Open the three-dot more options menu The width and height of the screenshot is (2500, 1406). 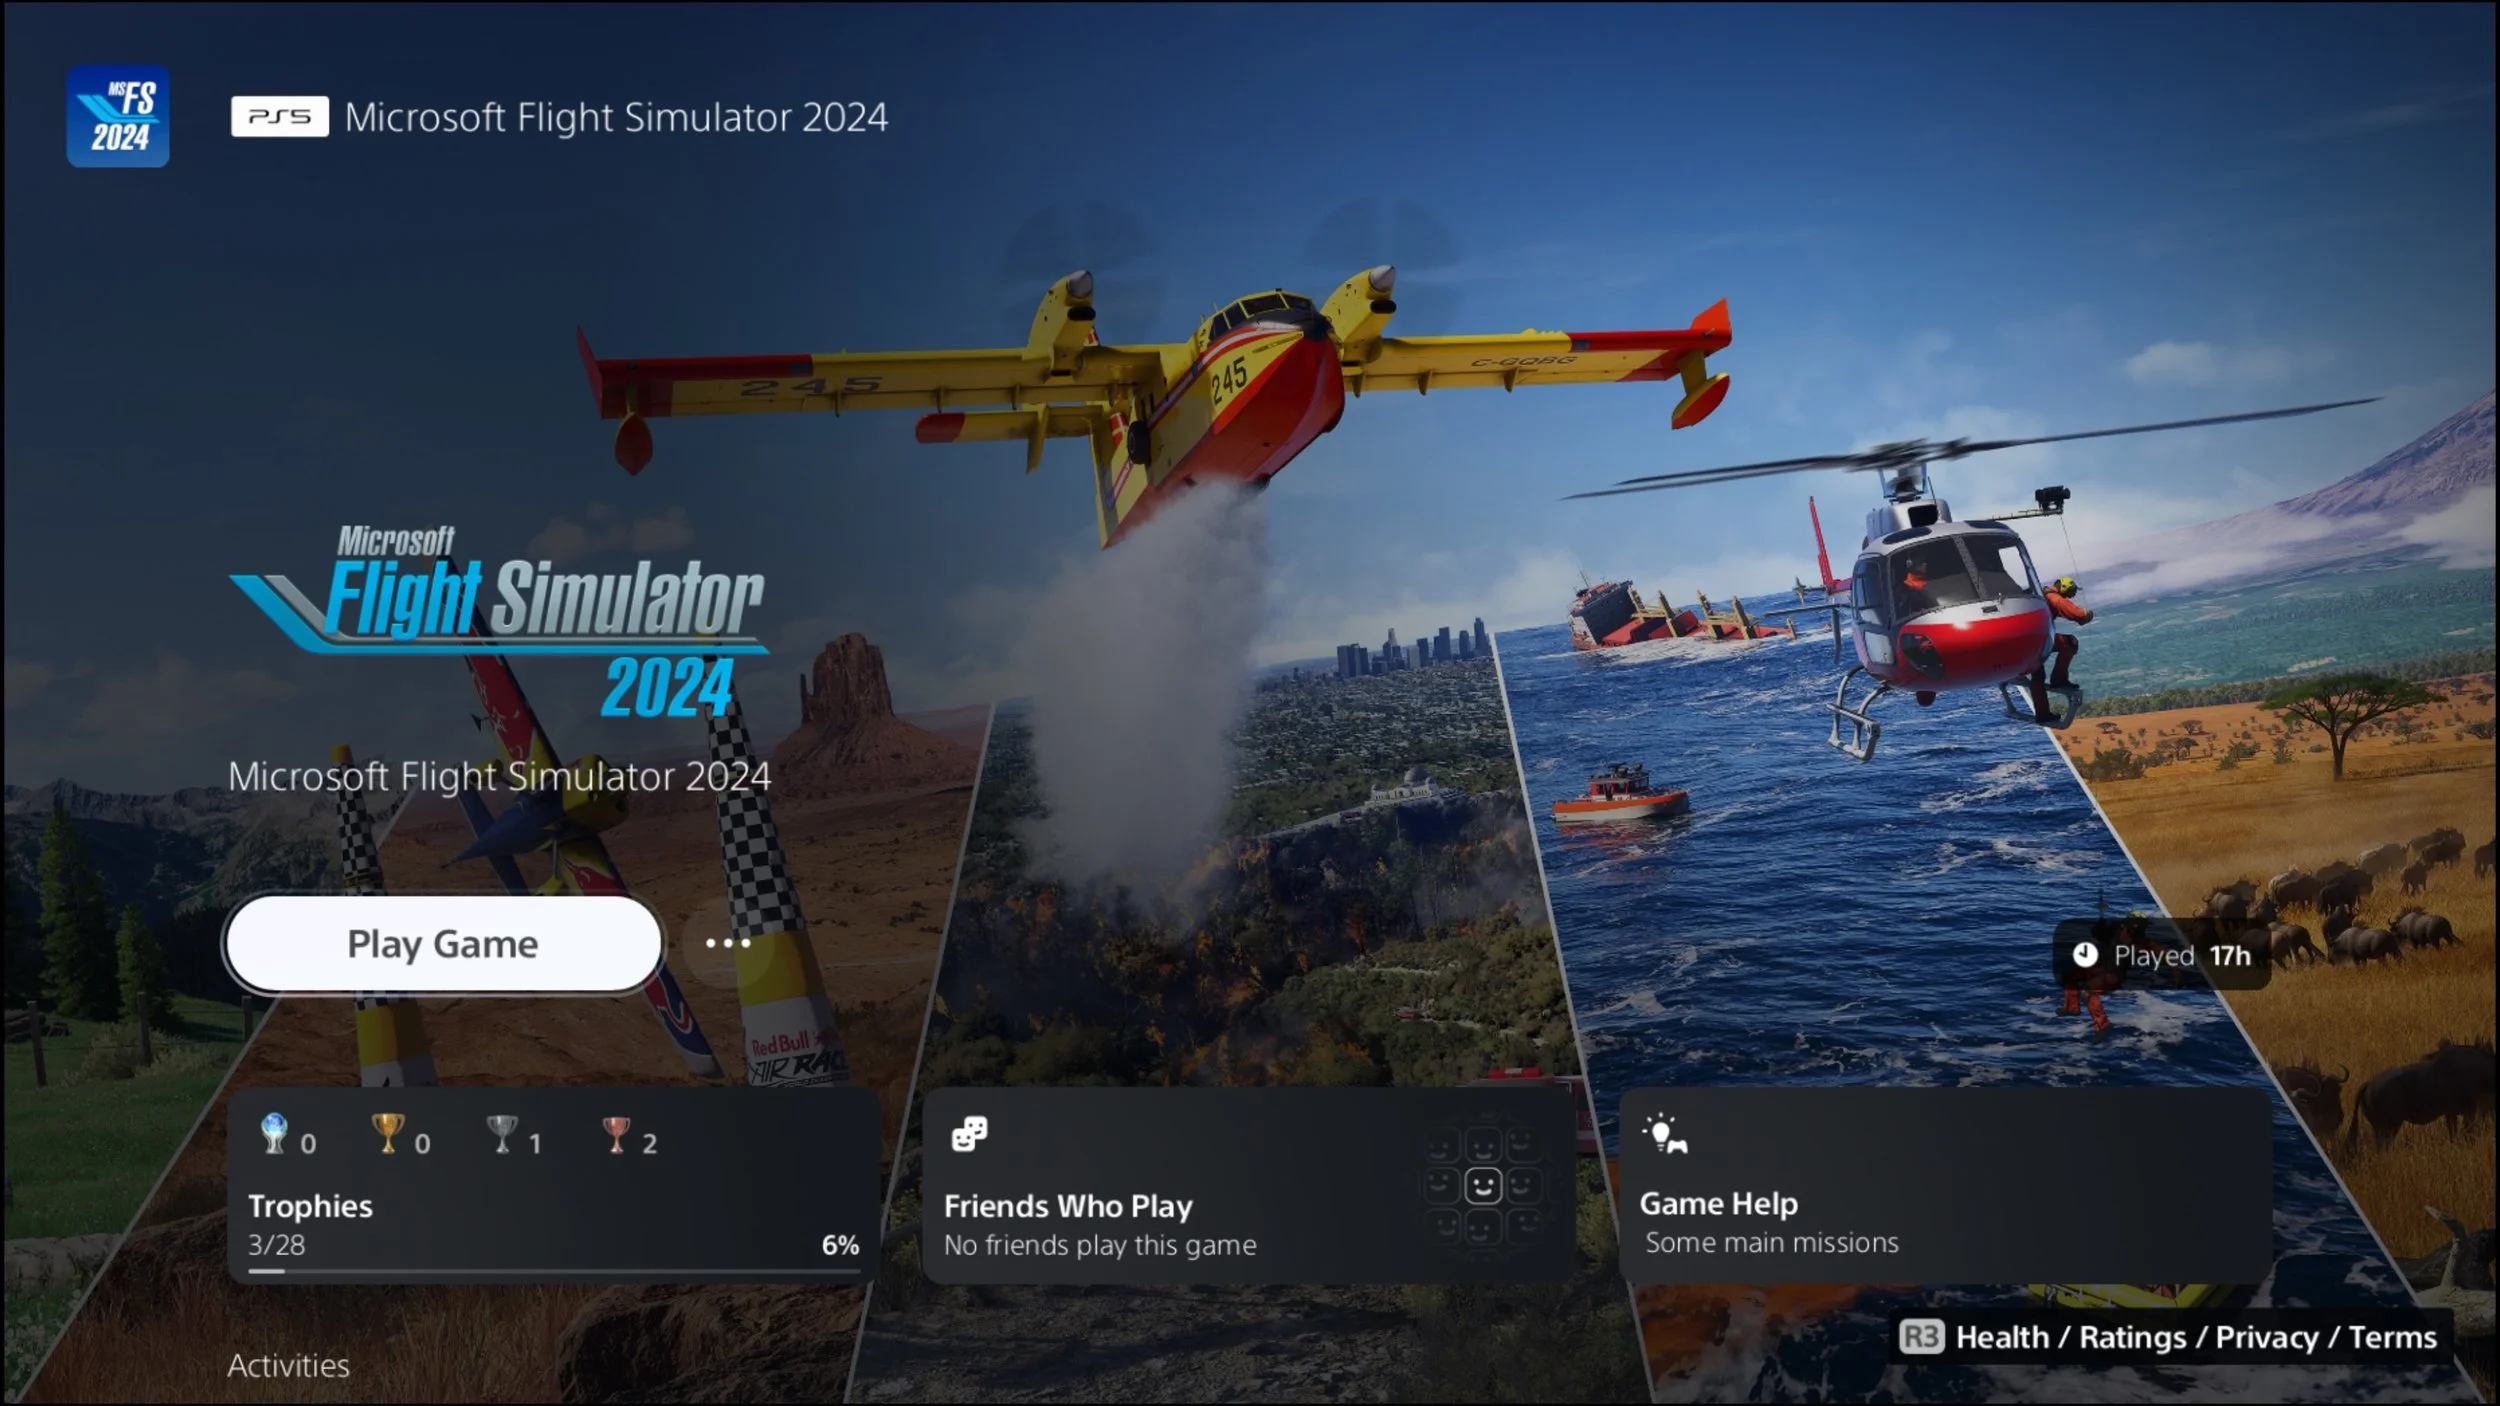(728, 943)
